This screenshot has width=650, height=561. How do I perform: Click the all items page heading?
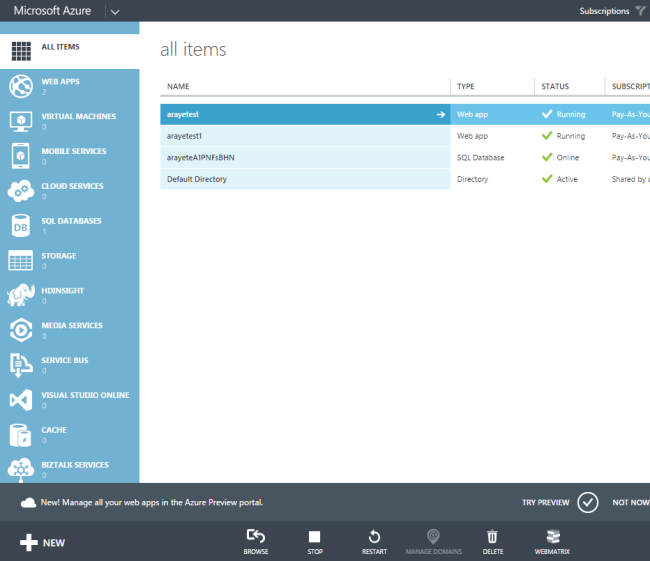point(193,49)
